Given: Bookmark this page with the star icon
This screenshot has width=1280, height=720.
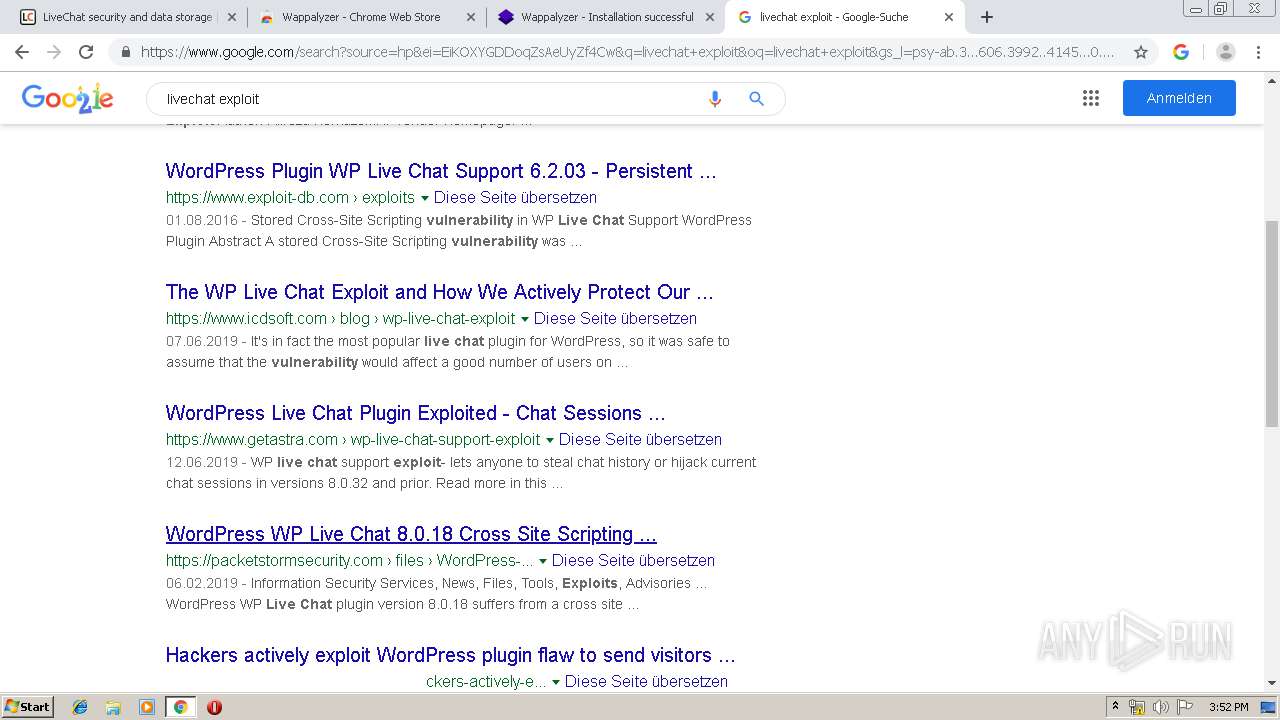Looking at the screenshot, I should [x=1140, y=52].
